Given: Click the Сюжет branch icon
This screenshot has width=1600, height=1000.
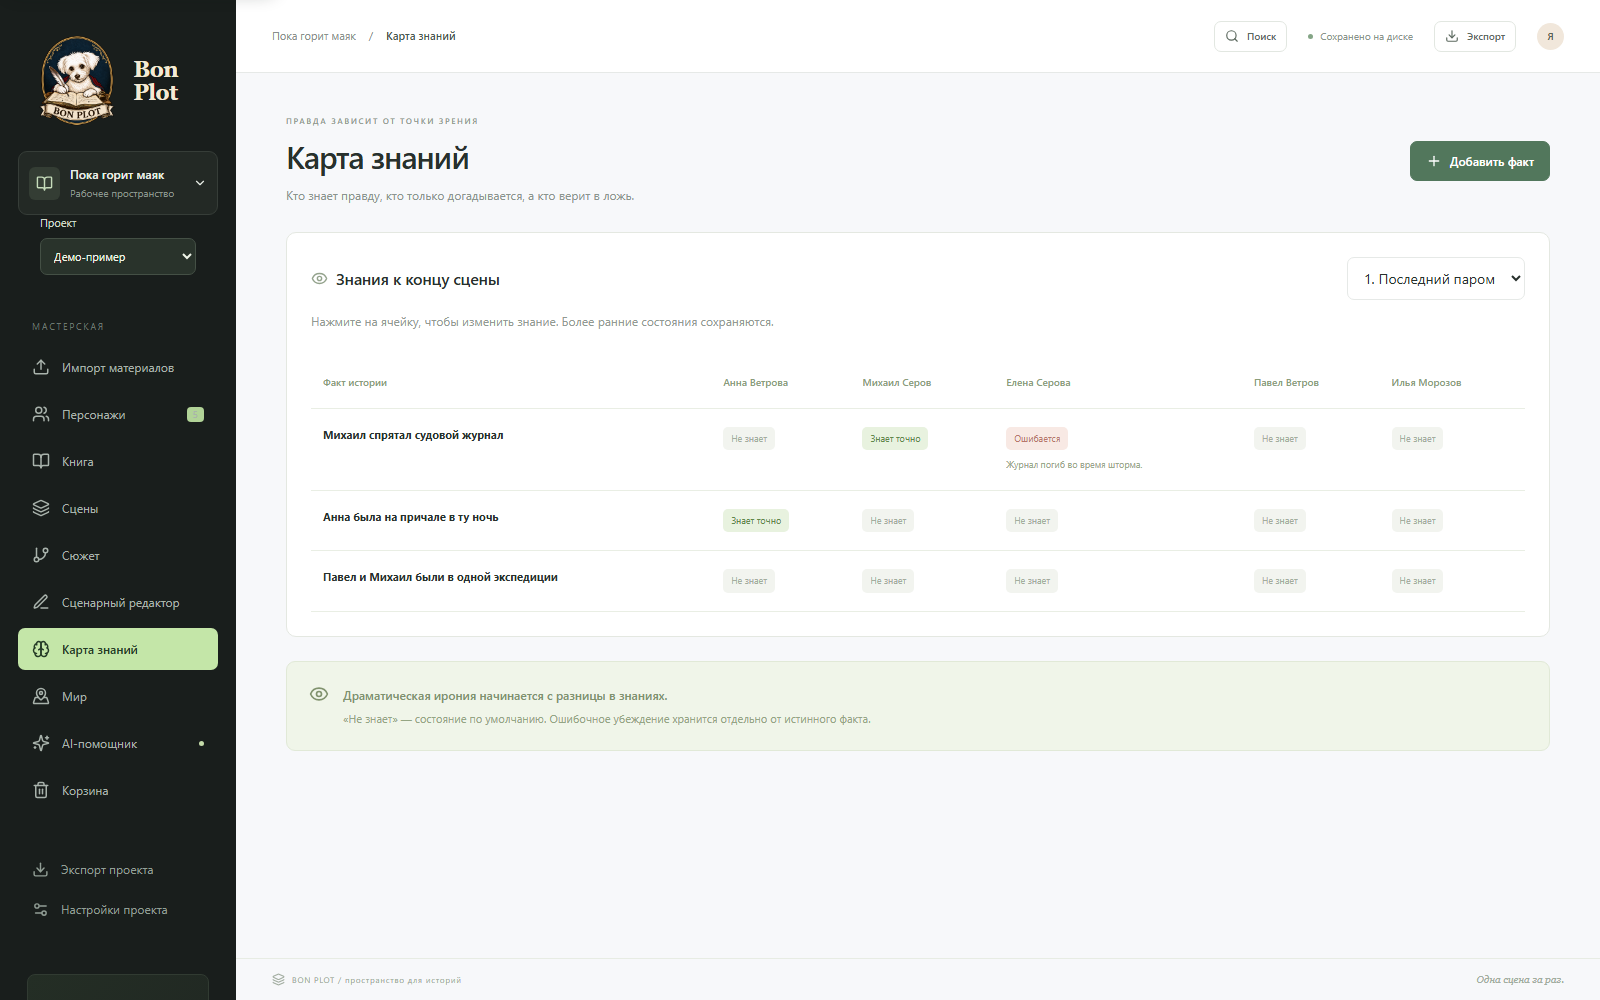Looking at the screenshot, I should pos(41,555).
